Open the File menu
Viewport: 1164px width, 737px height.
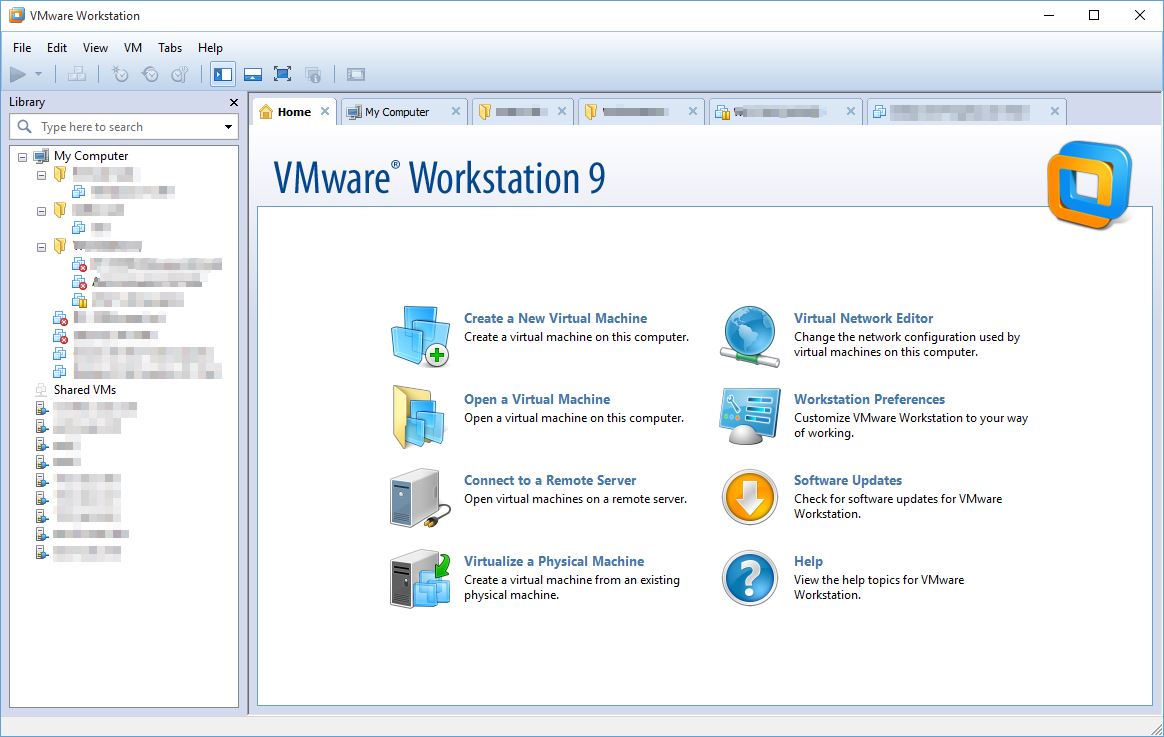coord(22,48)
